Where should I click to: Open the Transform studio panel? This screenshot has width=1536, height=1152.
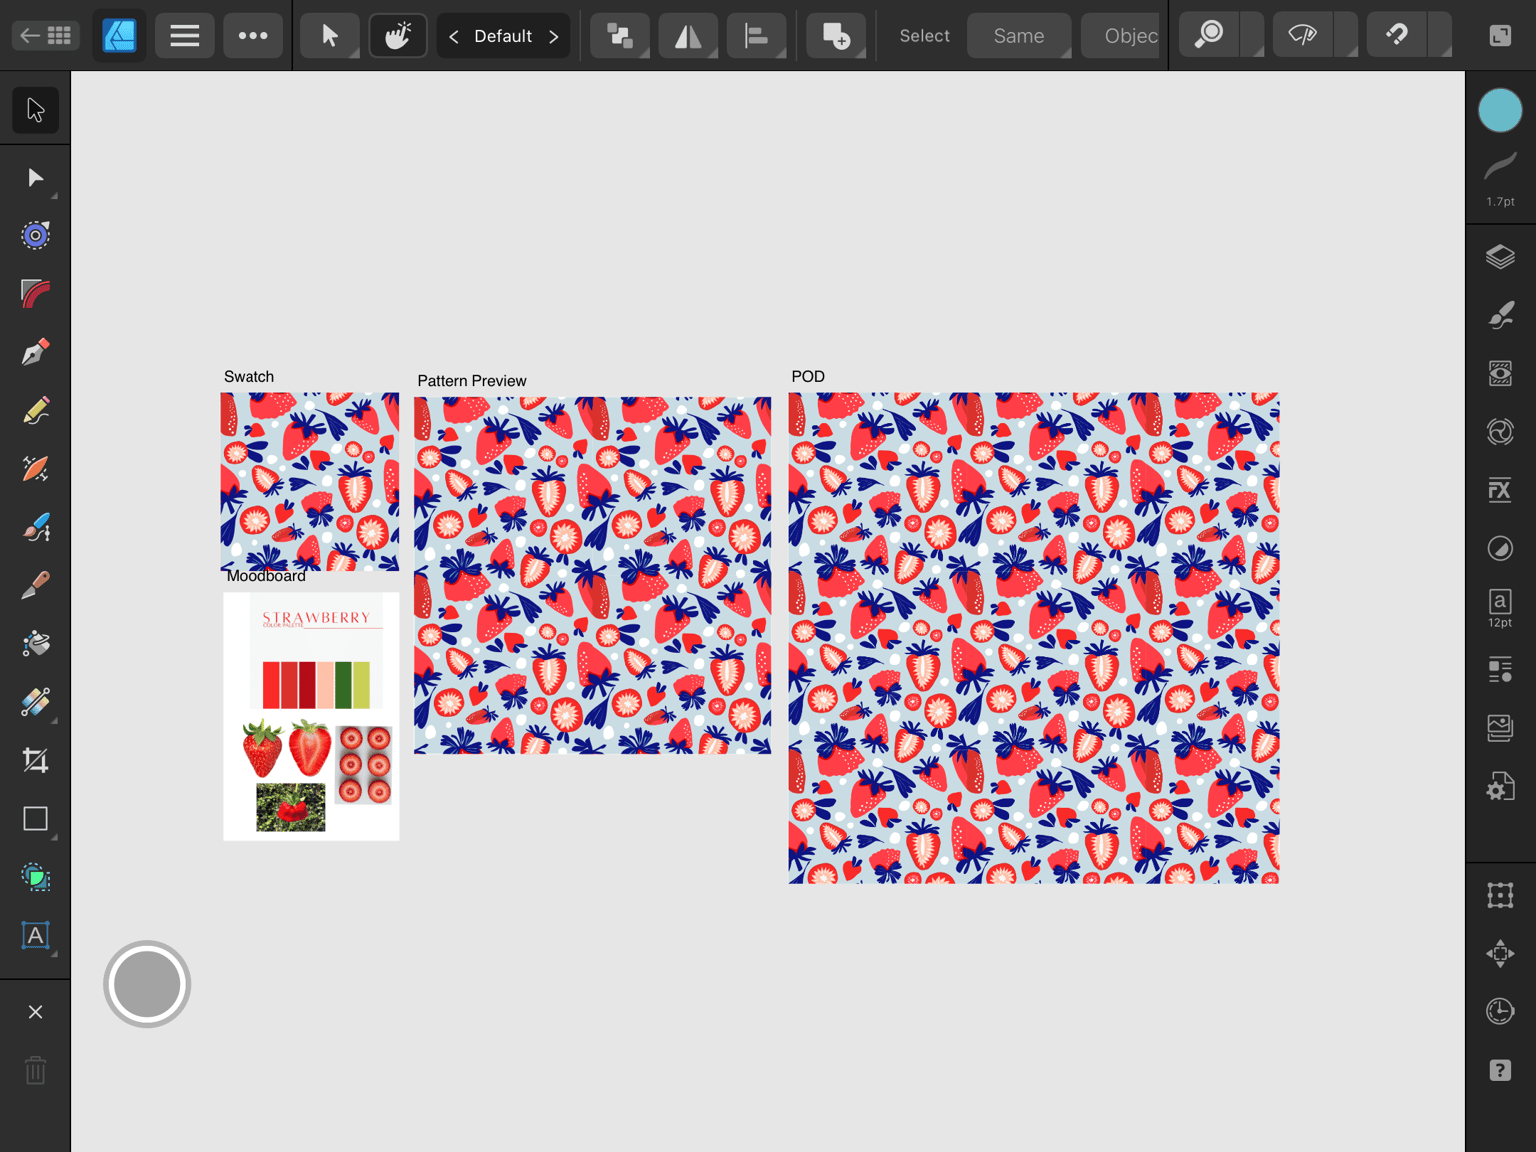(x=1500, y=895)
